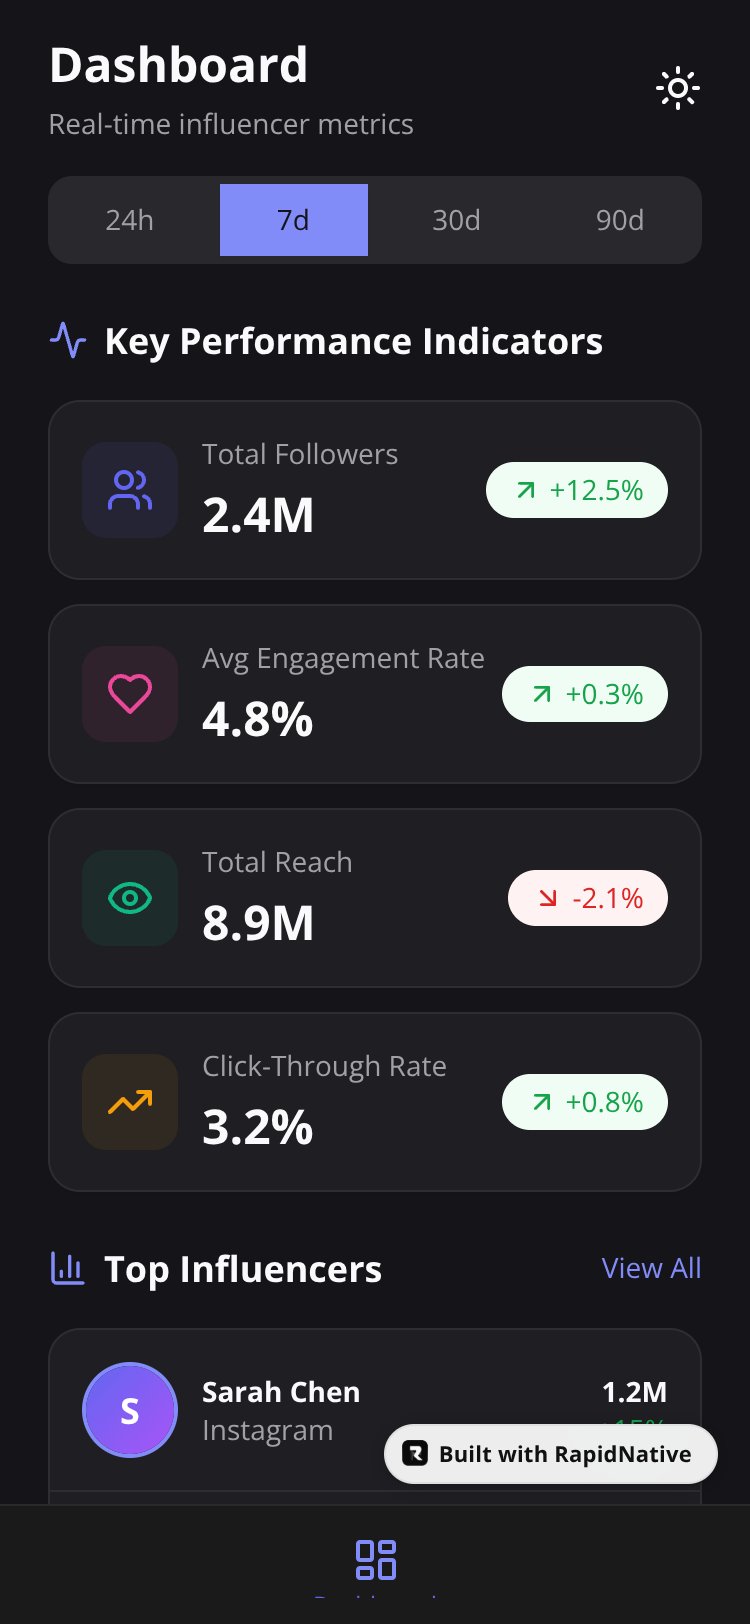
Task: Click the +12.5% followers change badge
Action: [x=577, y=490]
